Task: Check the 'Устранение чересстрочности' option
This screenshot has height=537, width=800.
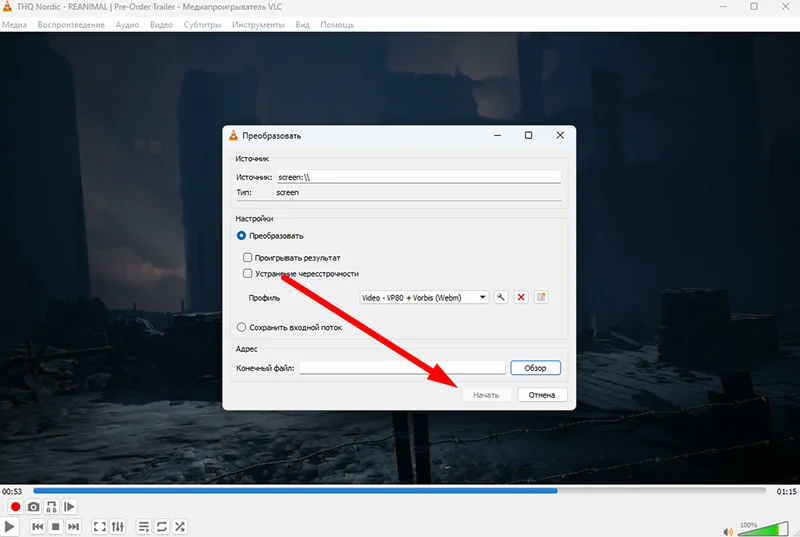Action: pyautogui.click(x=247, y=273)
